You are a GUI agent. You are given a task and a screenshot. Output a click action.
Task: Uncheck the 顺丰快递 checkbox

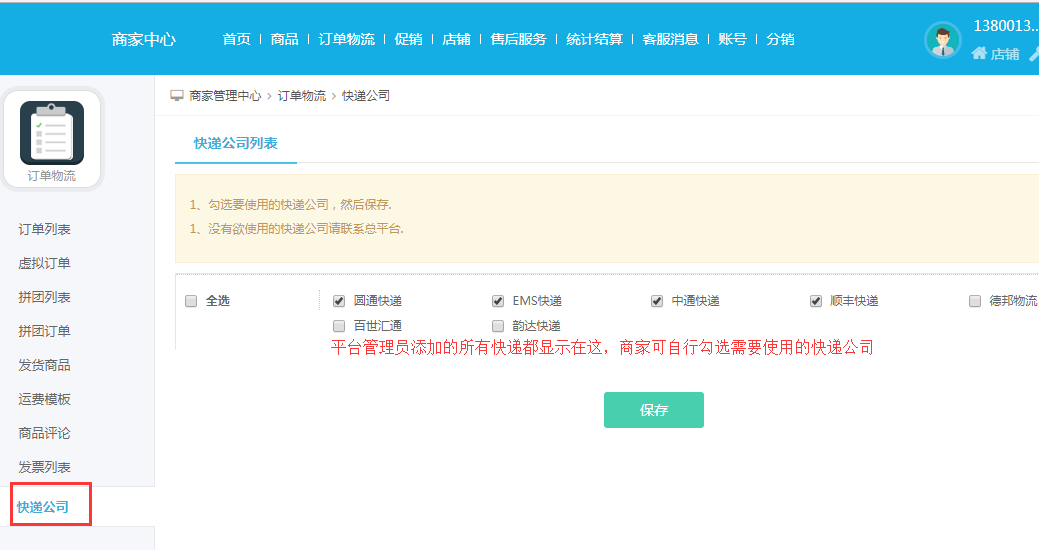pyautogui.click(x=816, y=301)
